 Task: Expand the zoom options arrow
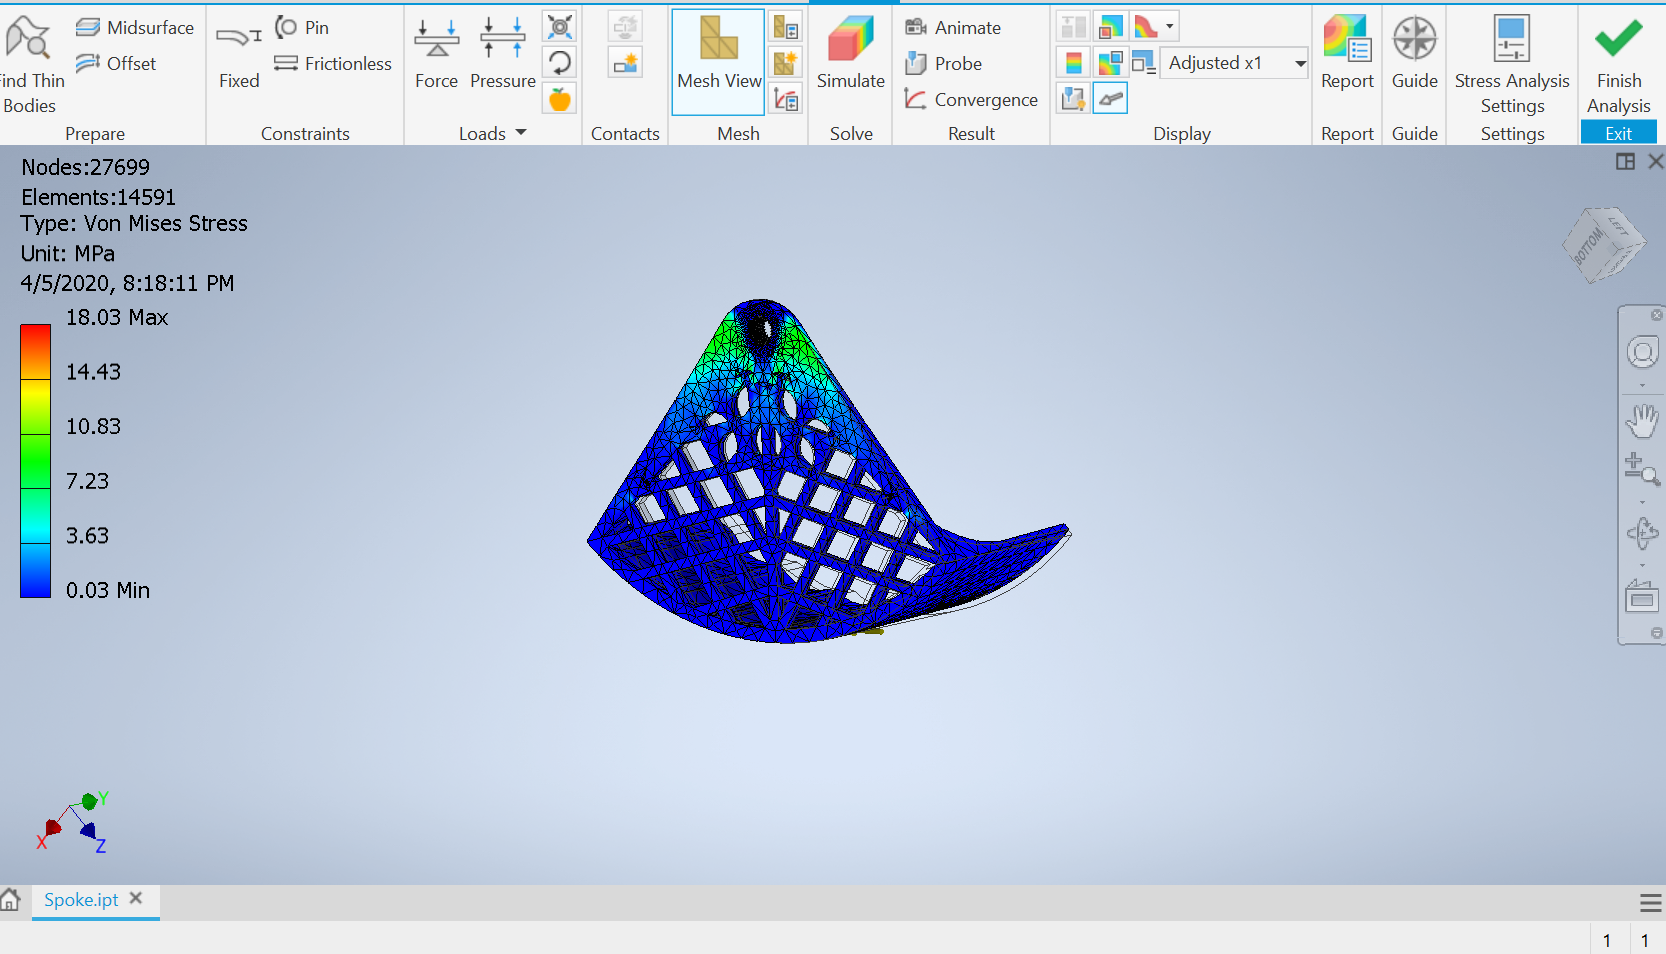(1642, 502)
